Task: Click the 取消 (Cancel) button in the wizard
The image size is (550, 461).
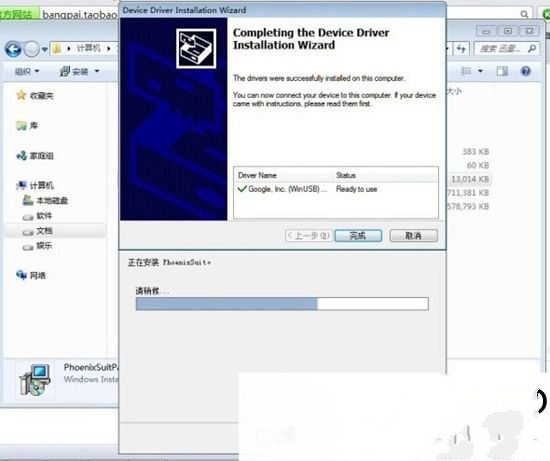Action: pyautogui.click(x=413, y=235)
